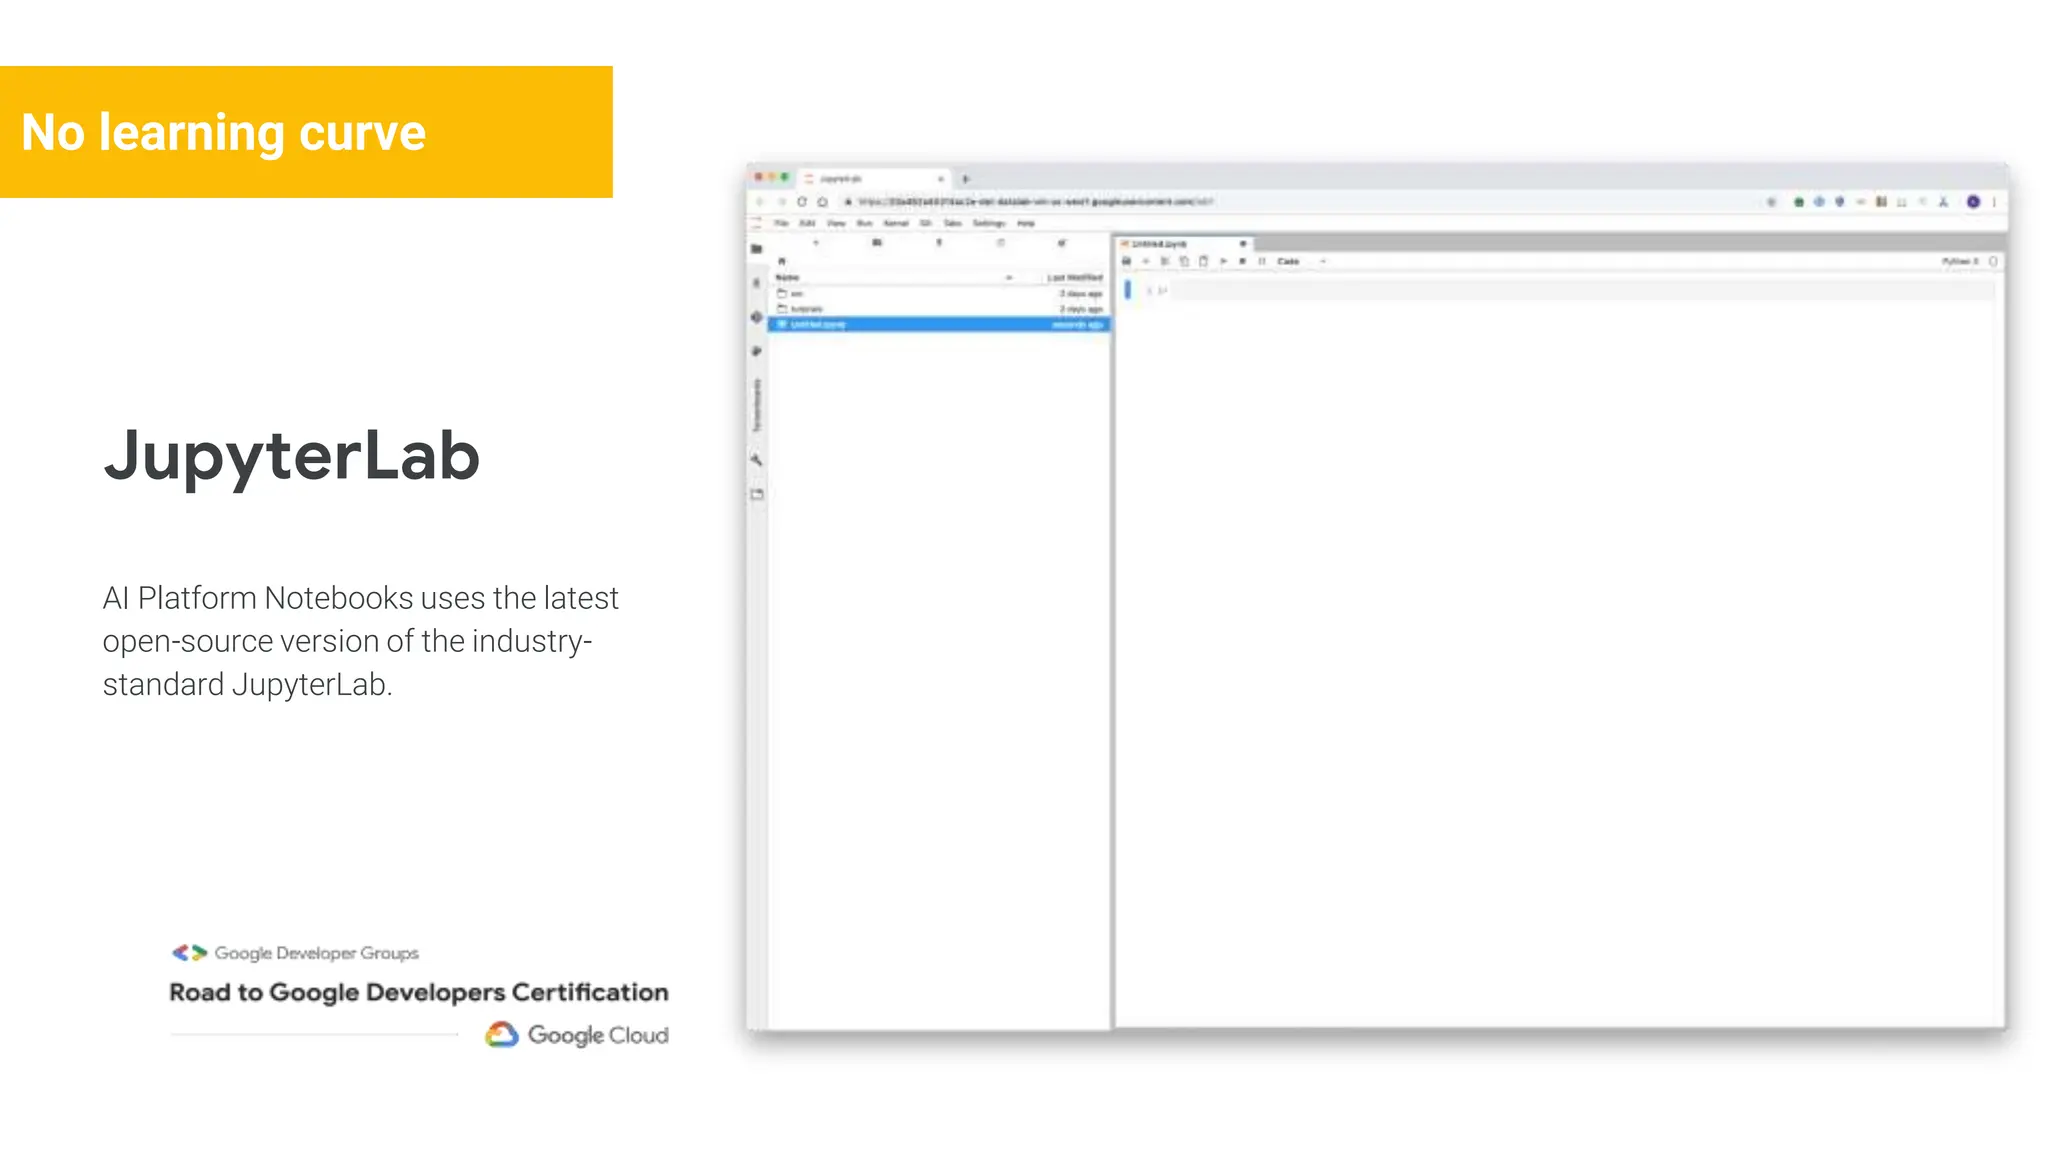Open the Tabs menu in JupyterLab
Image resolution: width=2048 pixels, height=1152 pixels.
pyautogui.click(x=953, y=223)
